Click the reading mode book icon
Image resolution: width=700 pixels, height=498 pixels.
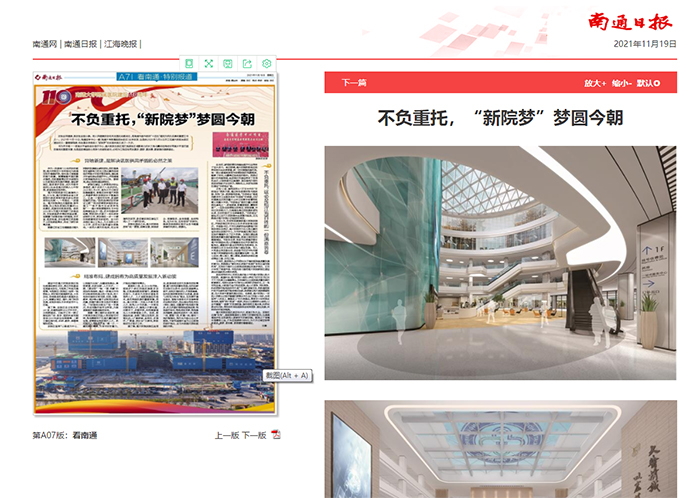(190, 63)
